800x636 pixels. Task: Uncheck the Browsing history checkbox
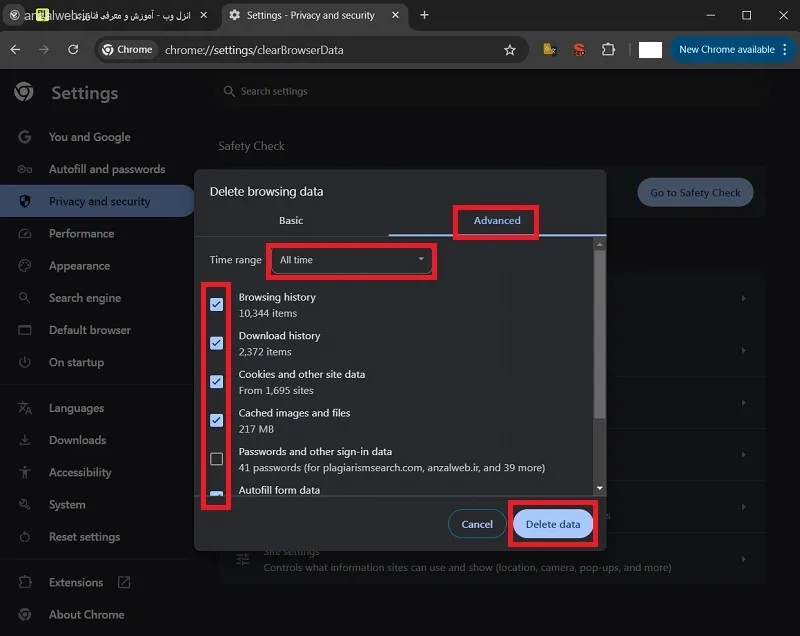pyautogui.click(x=216, y=304)
